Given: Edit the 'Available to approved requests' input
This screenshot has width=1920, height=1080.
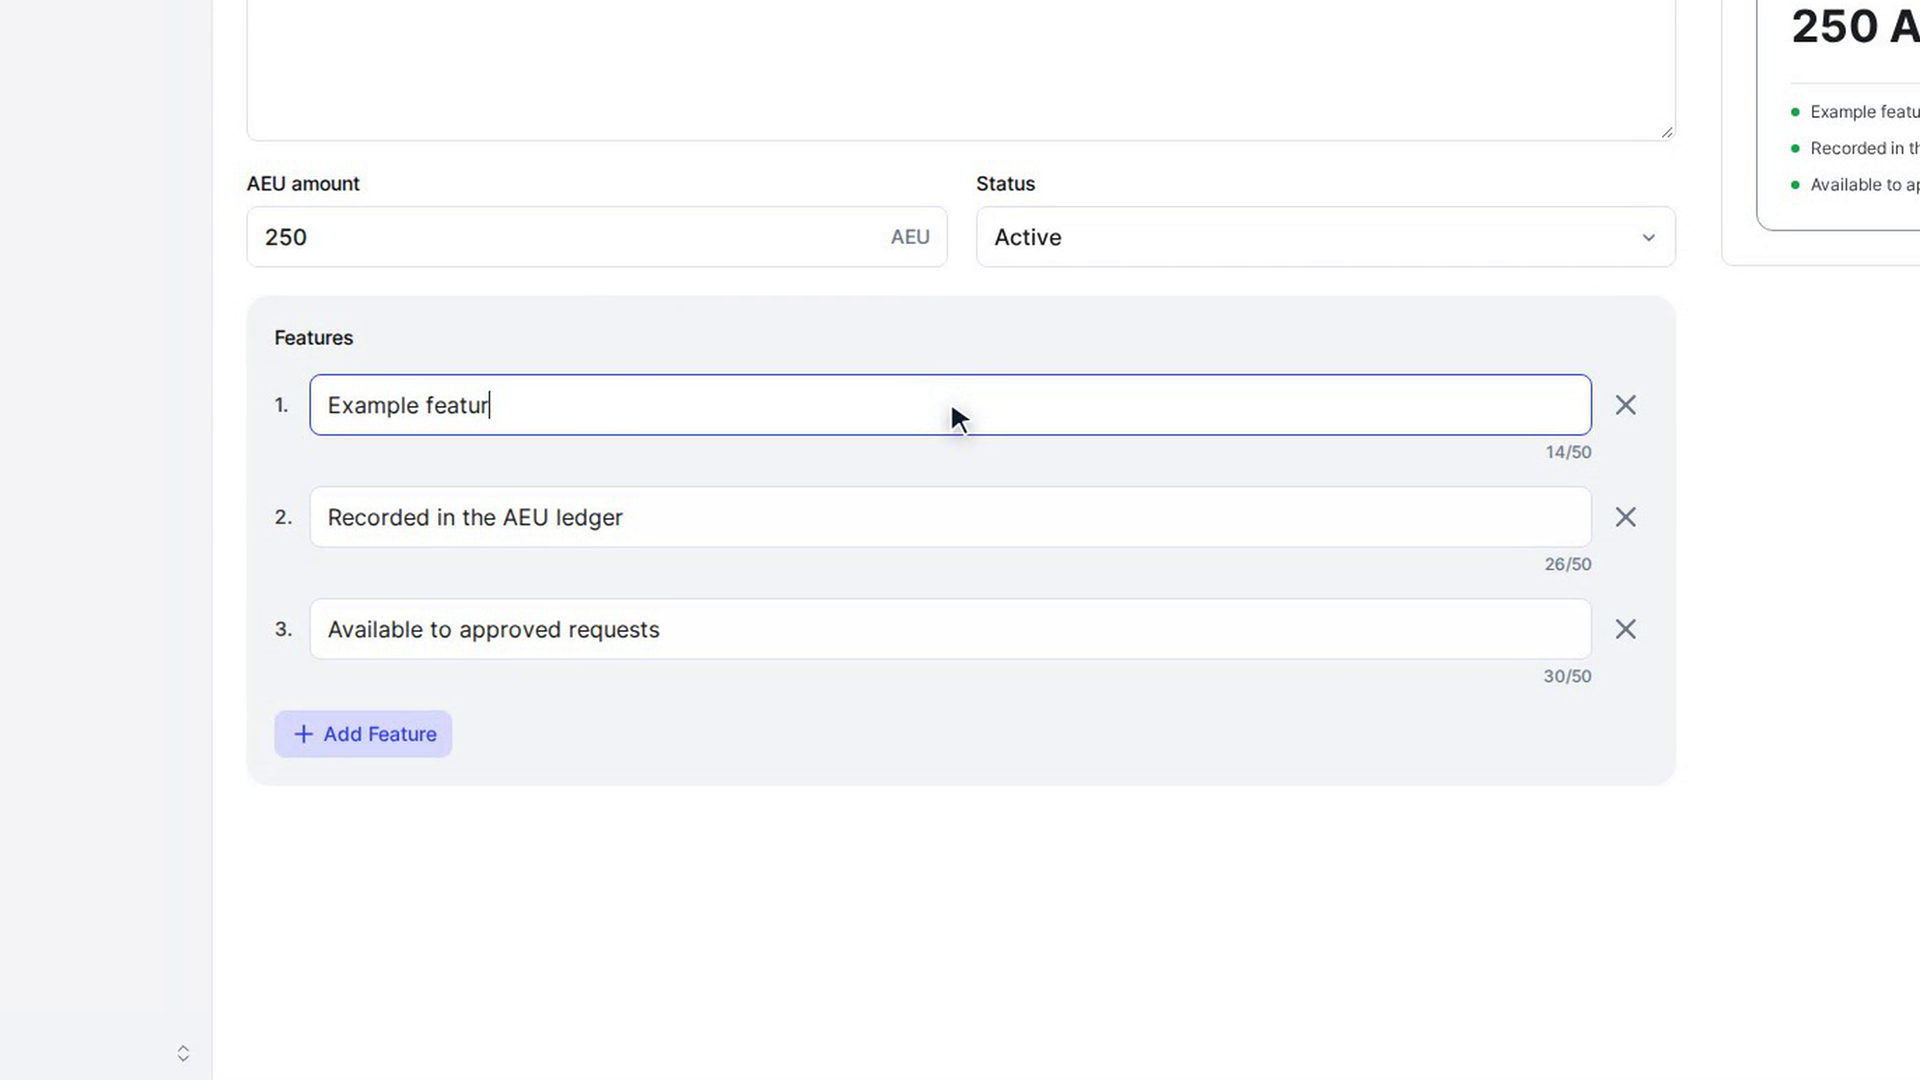Looking at the screenshot, I should [950, 629].
